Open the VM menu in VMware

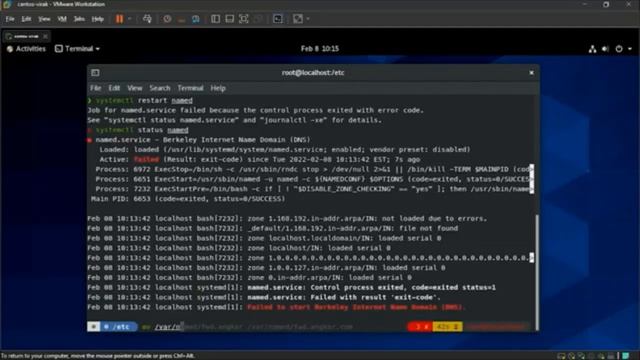point(62,19)
